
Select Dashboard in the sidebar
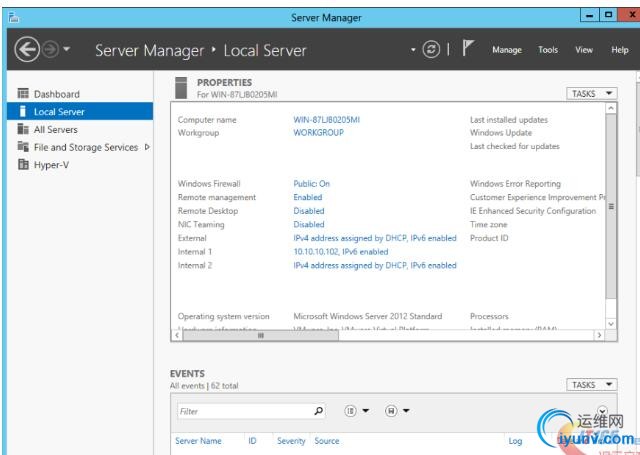coord(56,94)
